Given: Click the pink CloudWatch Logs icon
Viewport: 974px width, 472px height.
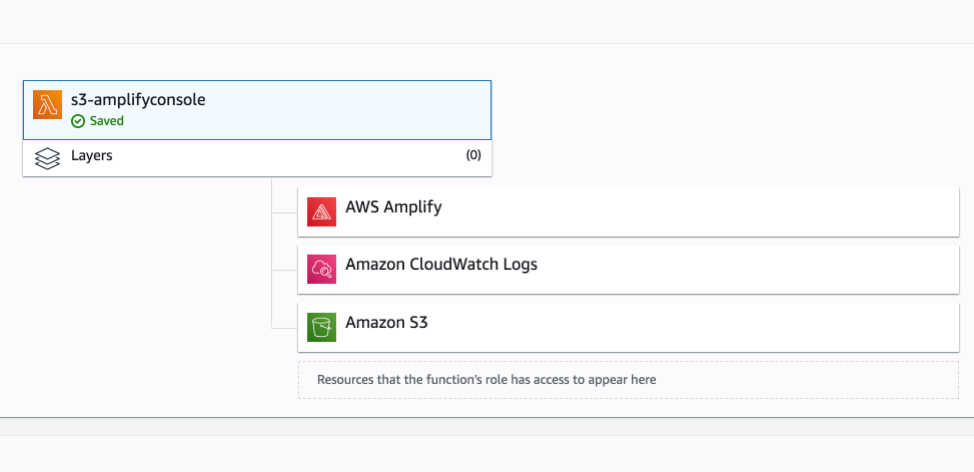Looking at the screenshot, I should point(322,269).
